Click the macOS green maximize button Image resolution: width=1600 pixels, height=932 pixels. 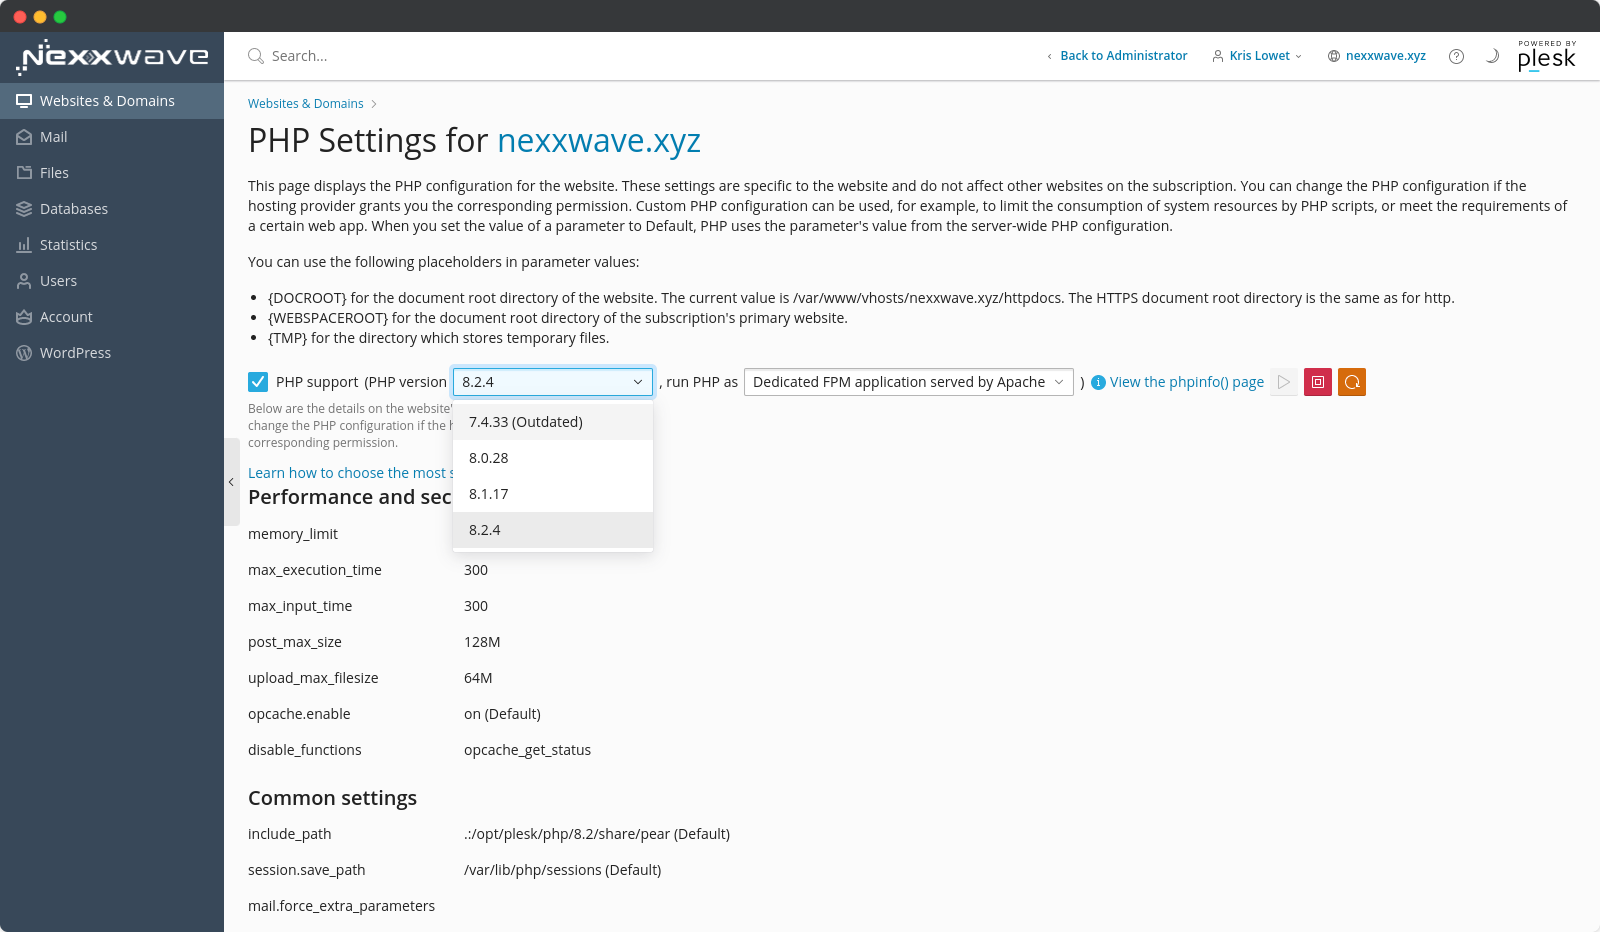coord(60,17)
